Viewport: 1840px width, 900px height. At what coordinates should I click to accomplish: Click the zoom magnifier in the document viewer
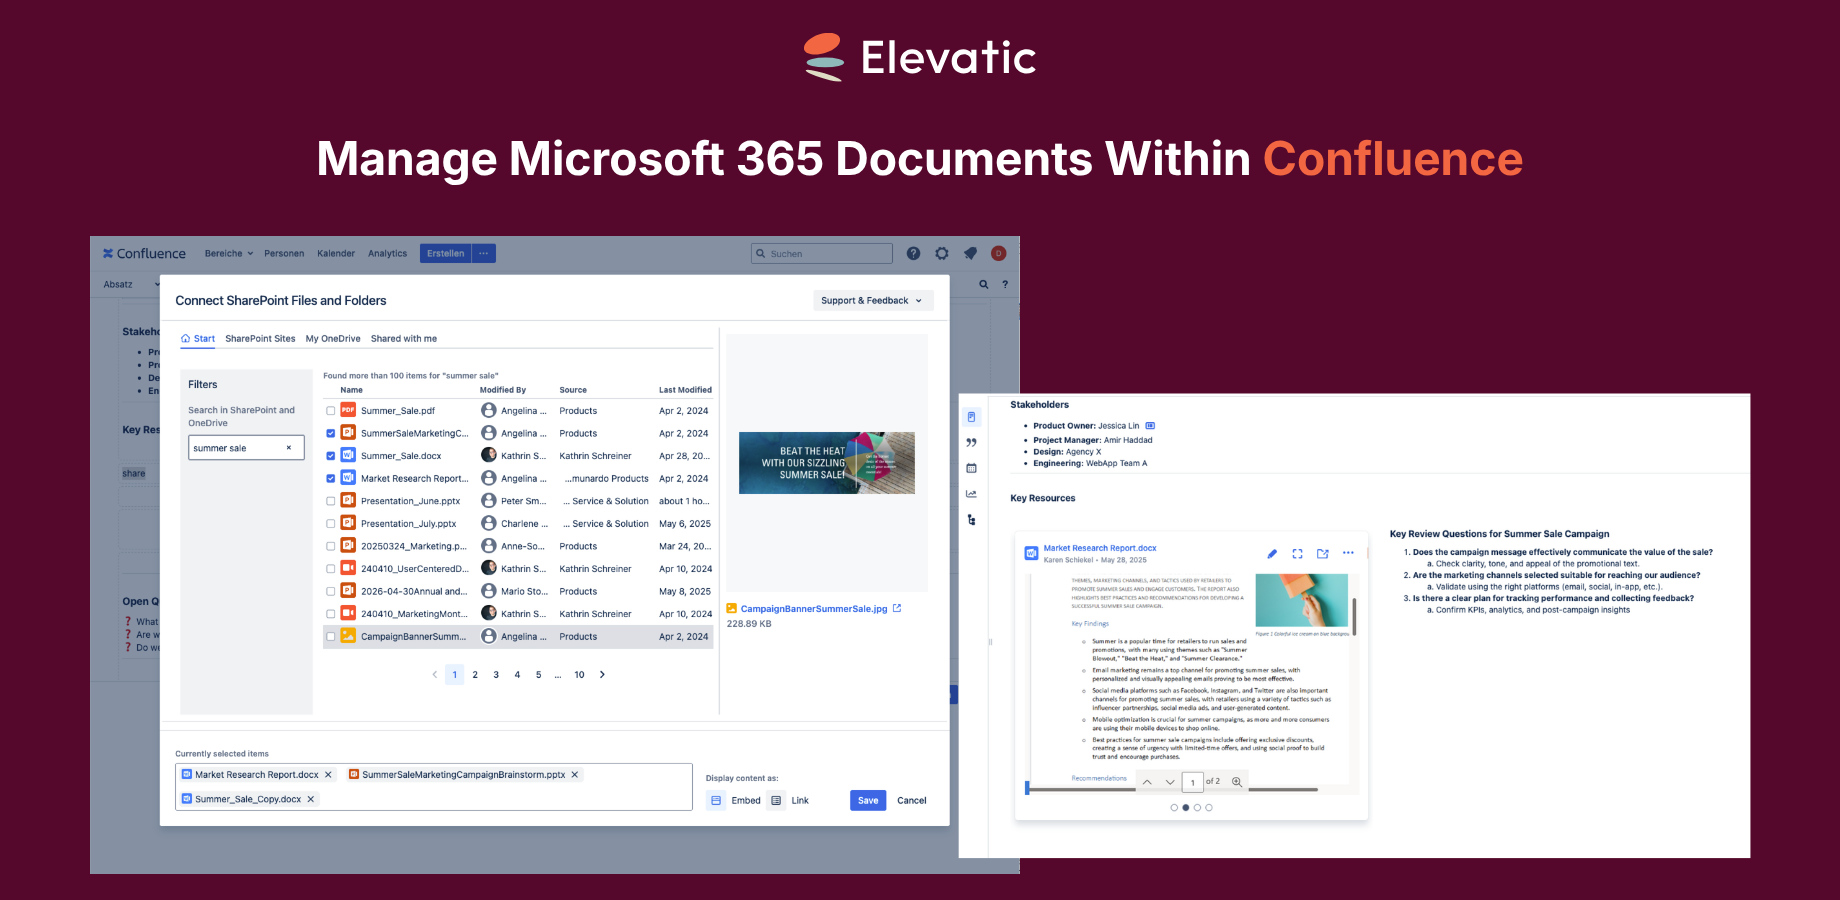1237,781
